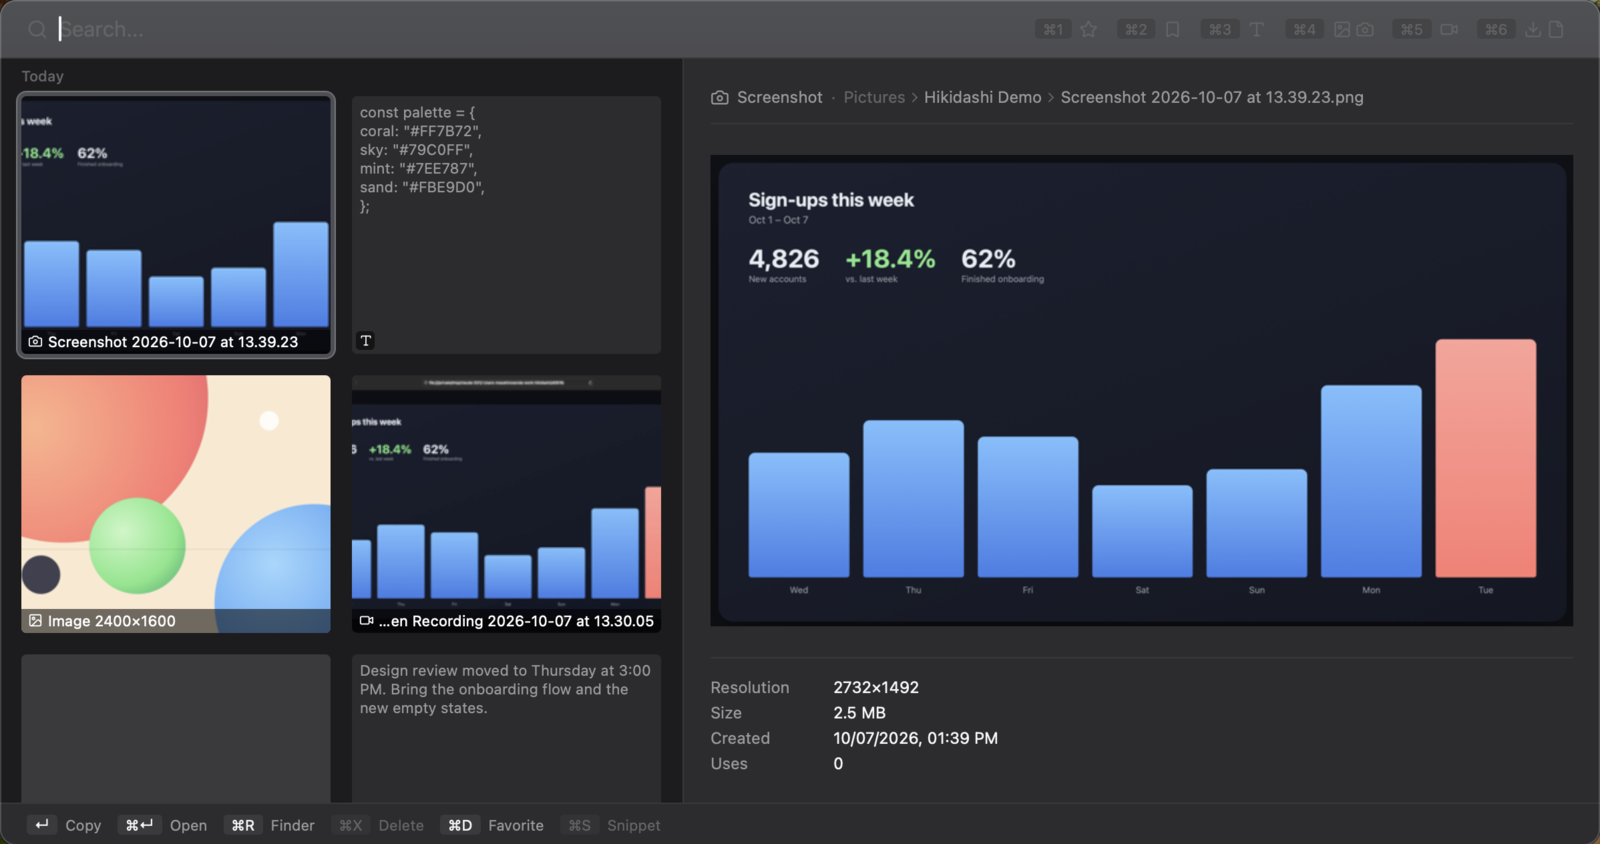Open the Hikidashi Demo breadcrumb folder
This screenshot has width=1600, height=844.
[982, 97]
